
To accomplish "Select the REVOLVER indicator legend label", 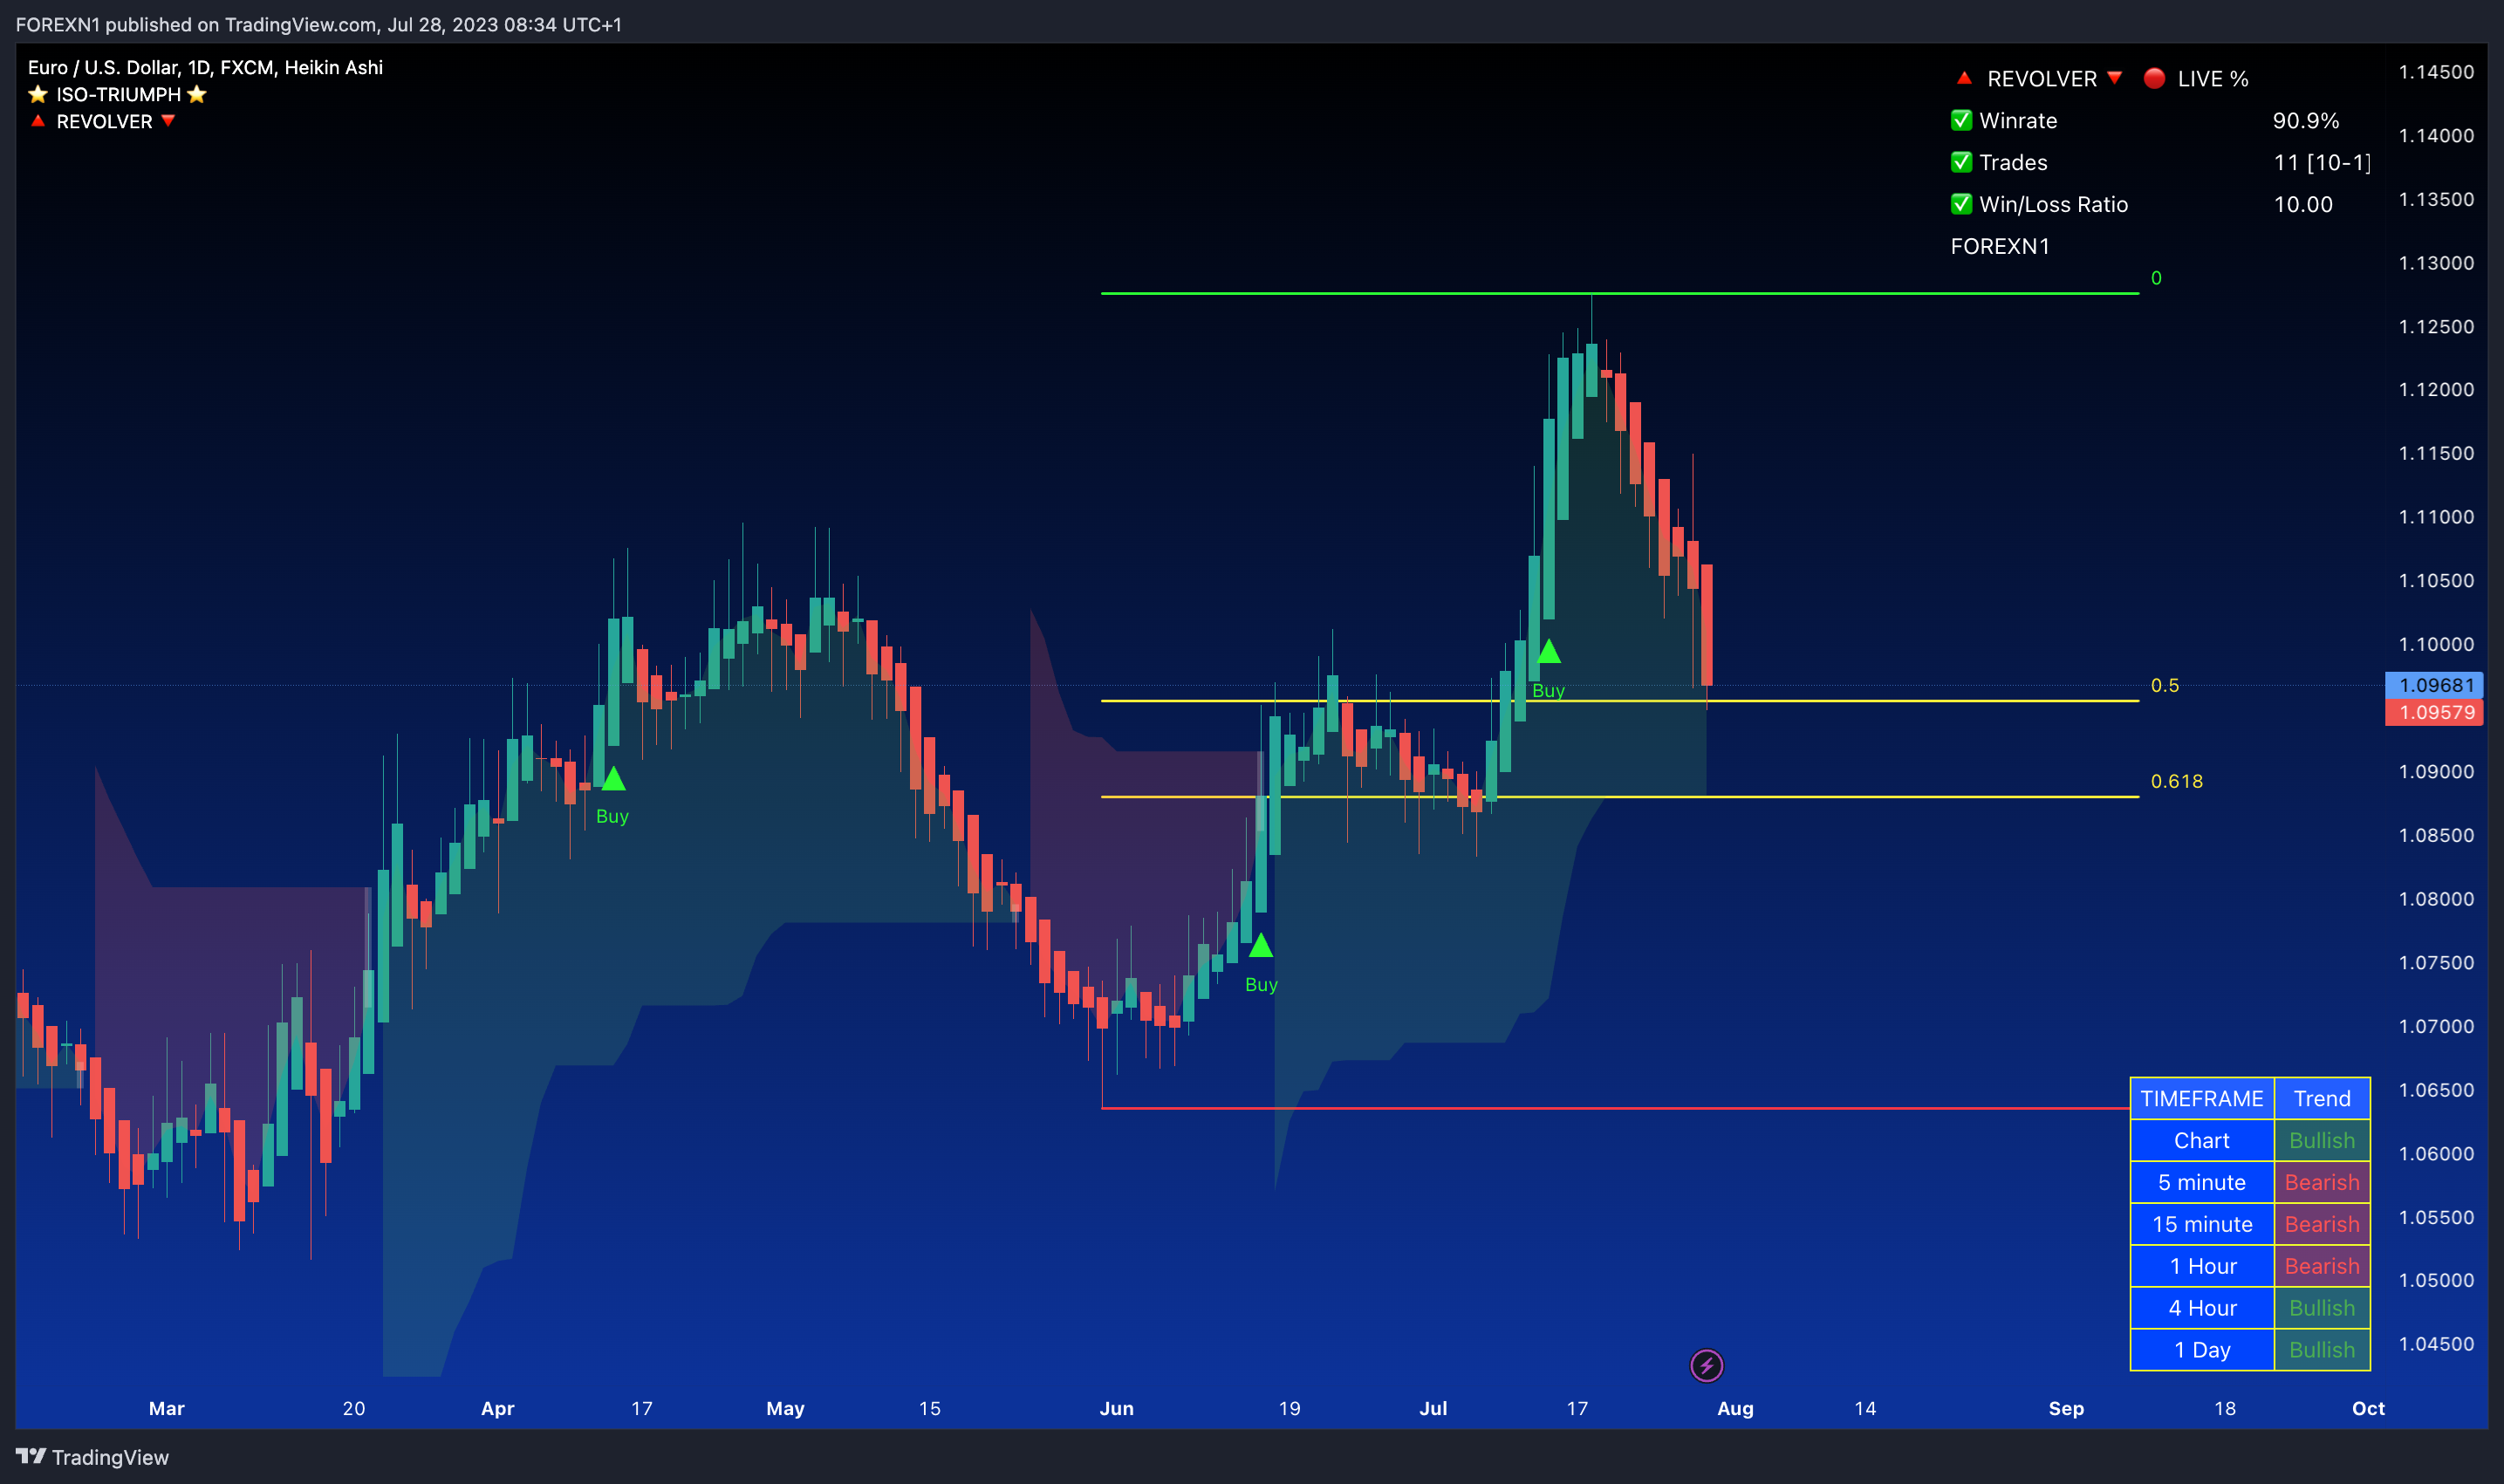I will [x=104, y=121].
